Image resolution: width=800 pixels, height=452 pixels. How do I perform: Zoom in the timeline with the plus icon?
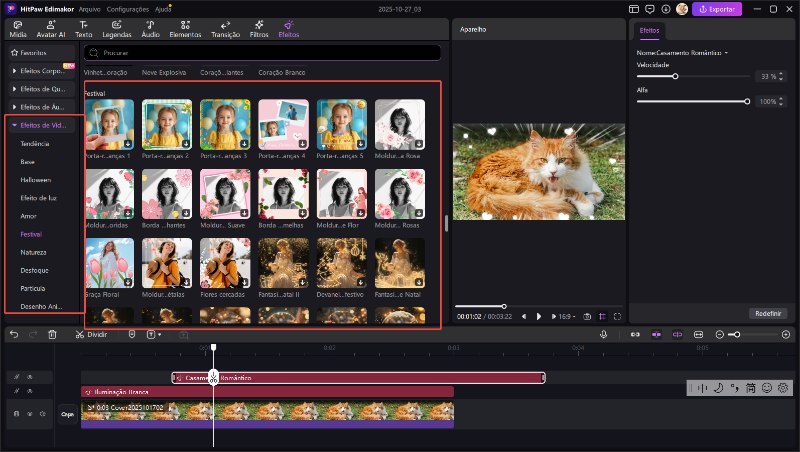[x=786, y=334]
